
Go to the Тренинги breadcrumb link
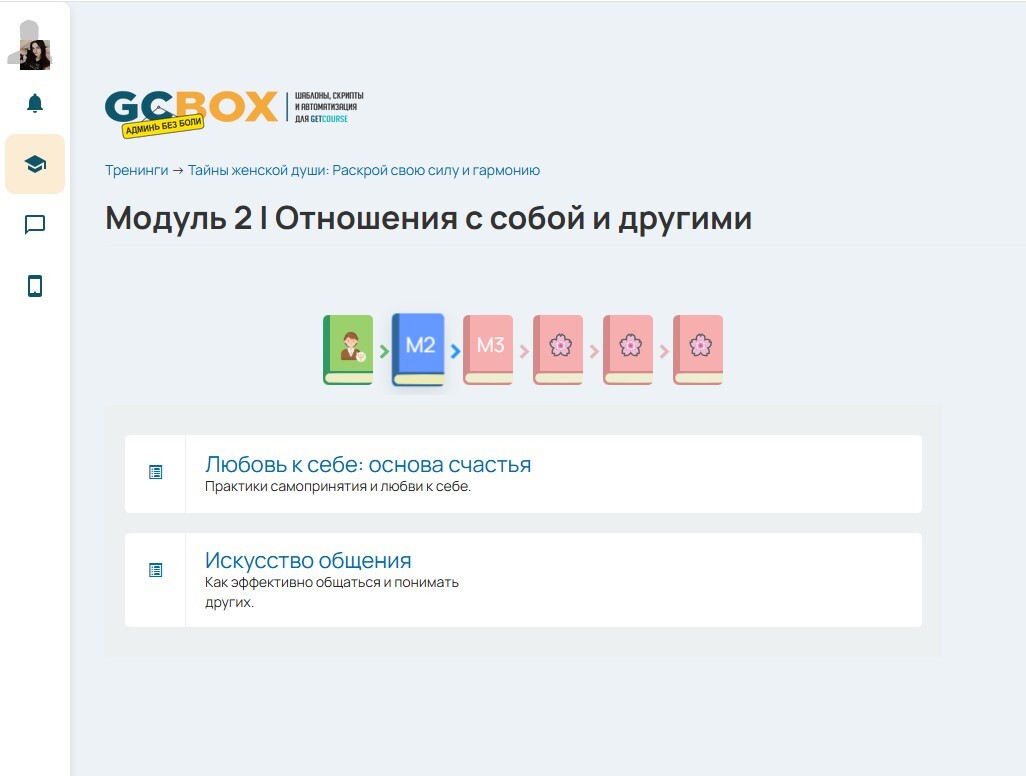[x=136, y=170]
